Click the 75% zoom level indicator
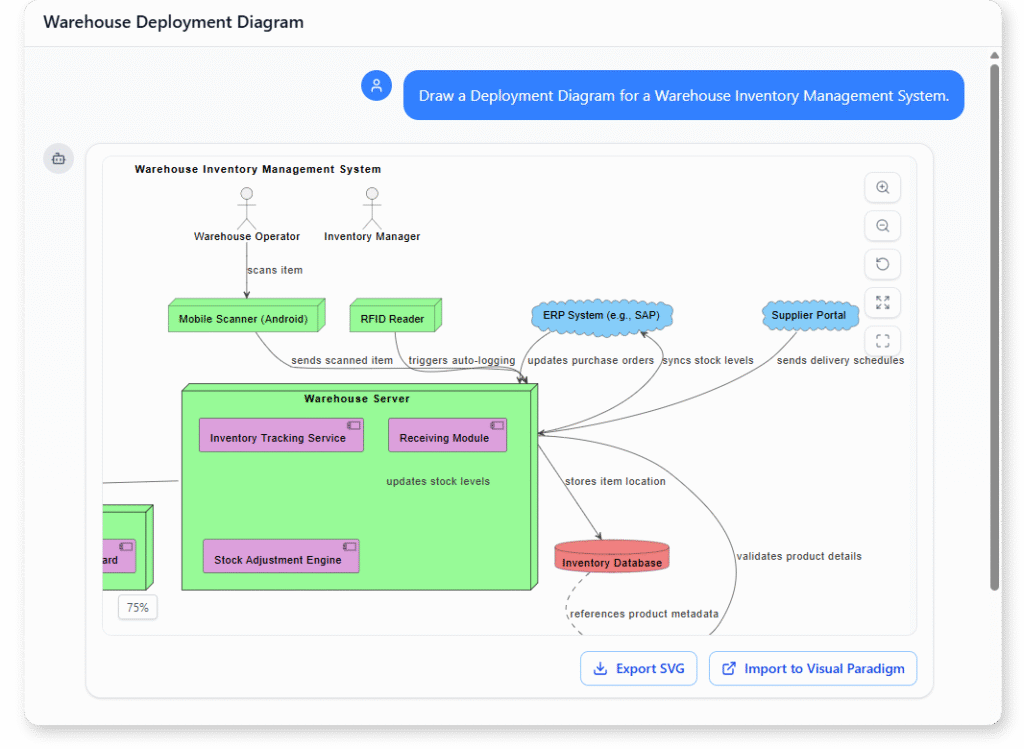The height and width of the screenshot is (749, 1024). [x=137, y=607]
